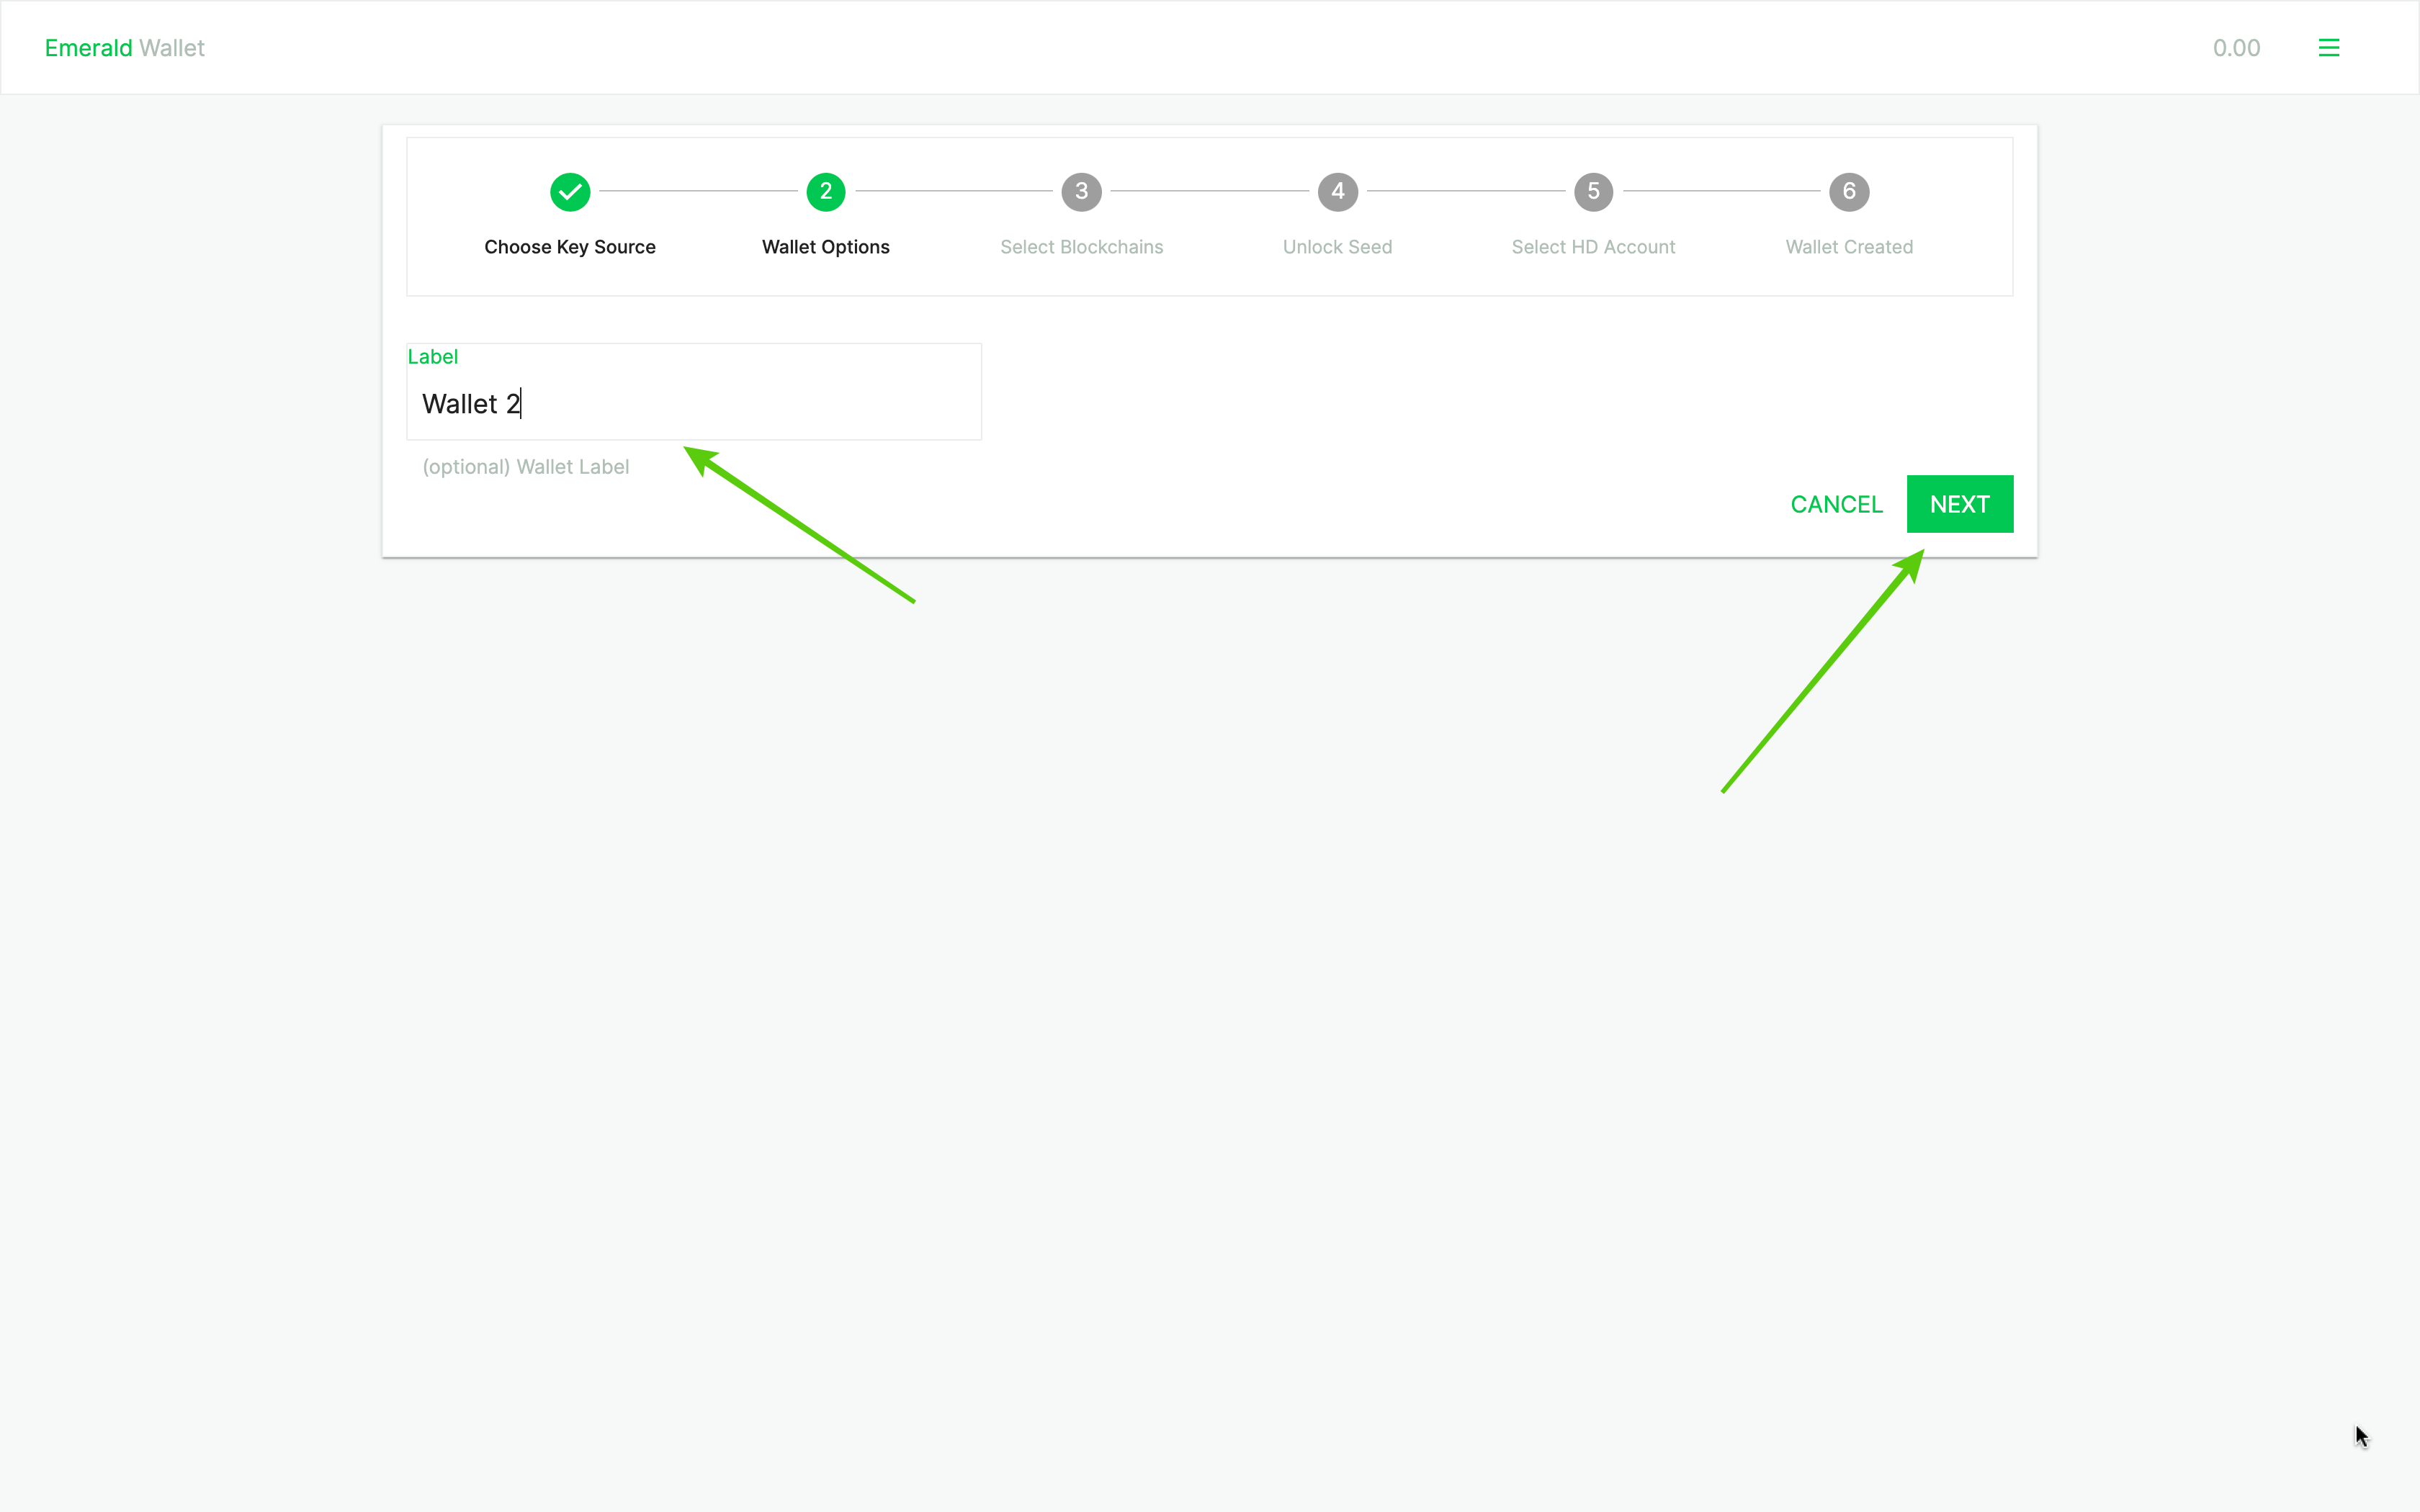Click the step 5 Select HD Account icon

point(1591,192)
